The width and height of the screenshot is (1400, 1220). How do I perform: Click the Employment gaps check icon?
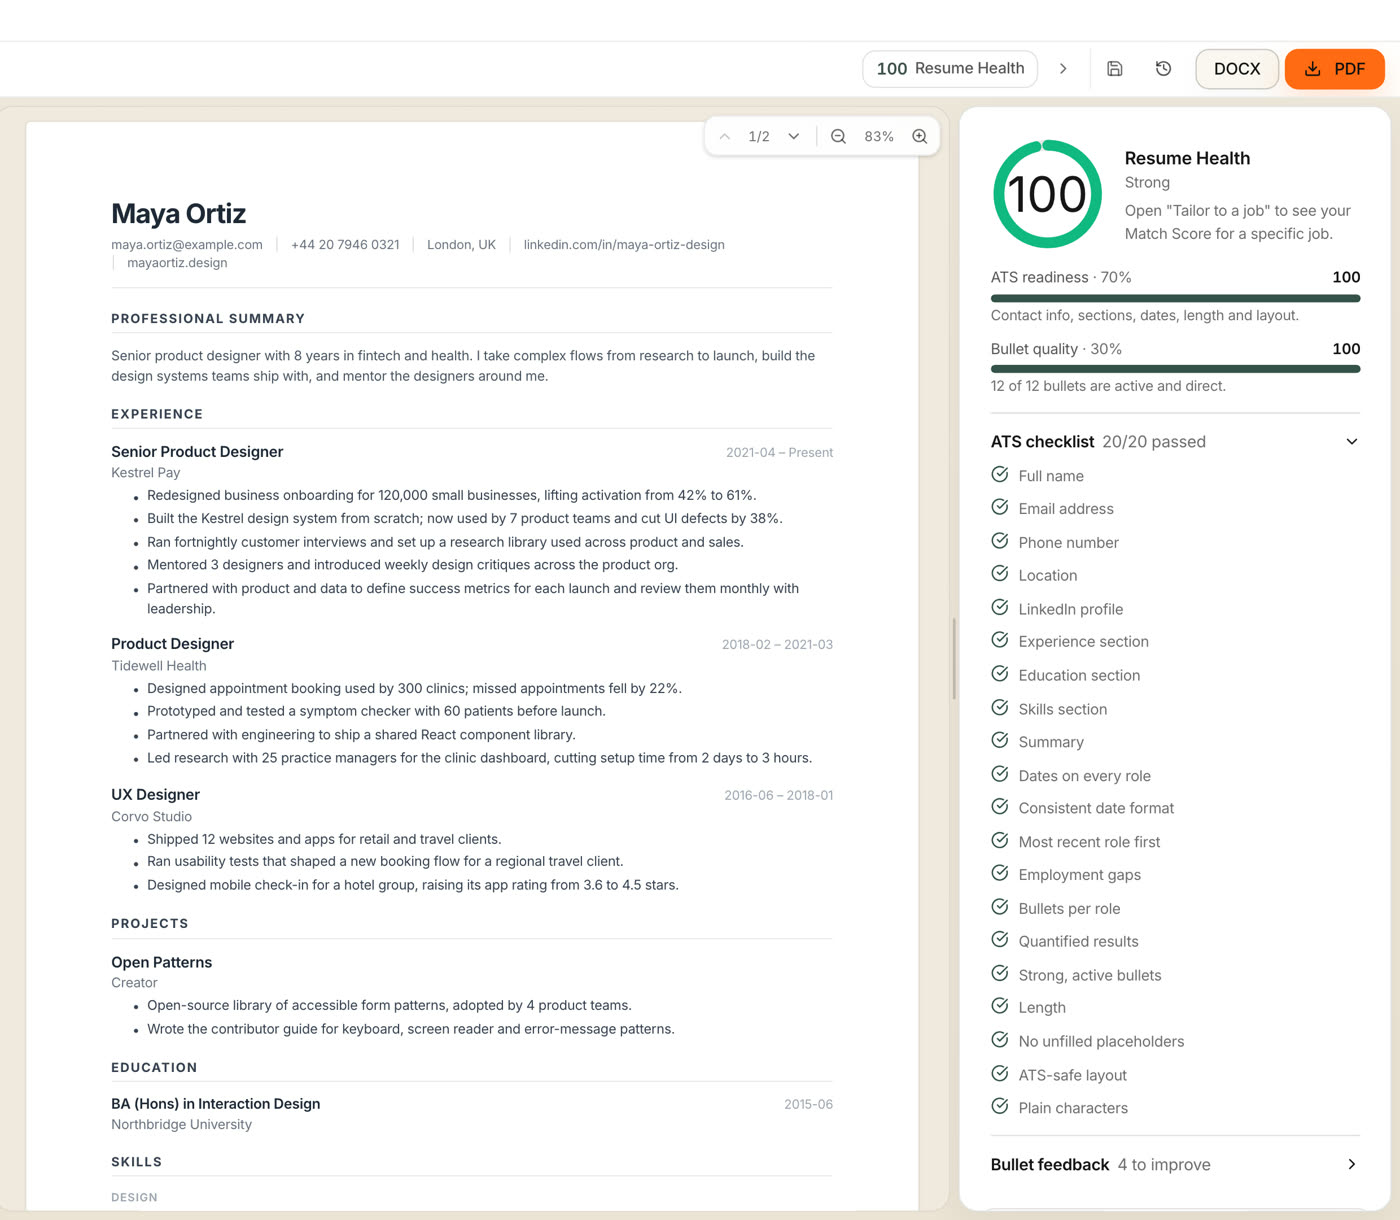tap(999, 873)
